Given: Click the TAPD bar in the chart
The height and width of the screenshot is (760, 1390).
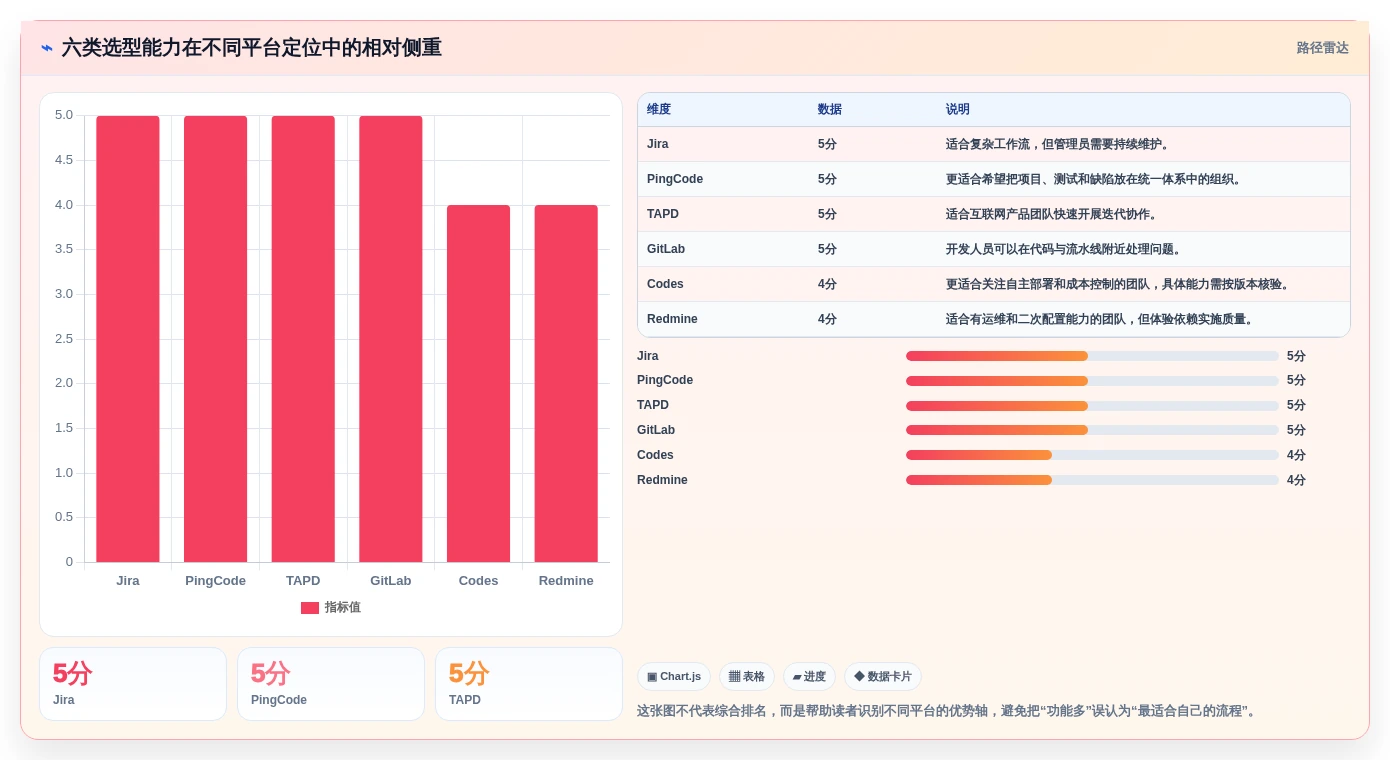Looking at the screenshot, I should coord(303,339).
